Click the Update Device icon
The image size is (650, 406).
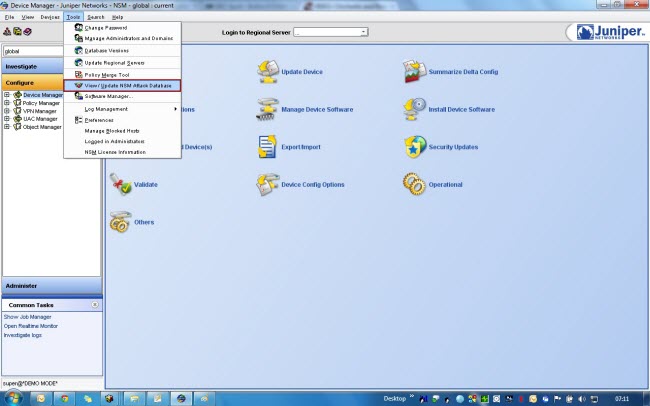(x=268, y=72)
